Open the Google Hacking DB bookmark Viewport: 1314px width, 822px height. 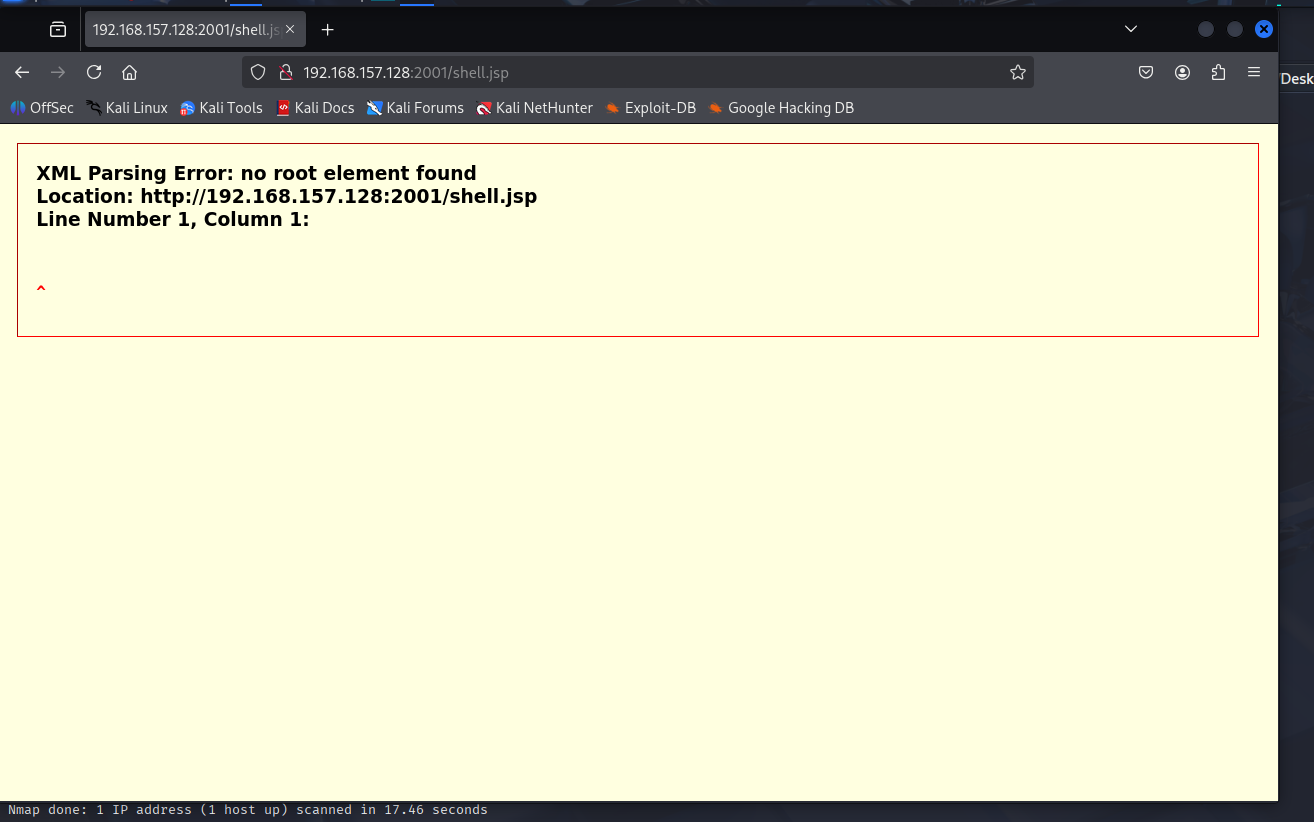(781, 108)
